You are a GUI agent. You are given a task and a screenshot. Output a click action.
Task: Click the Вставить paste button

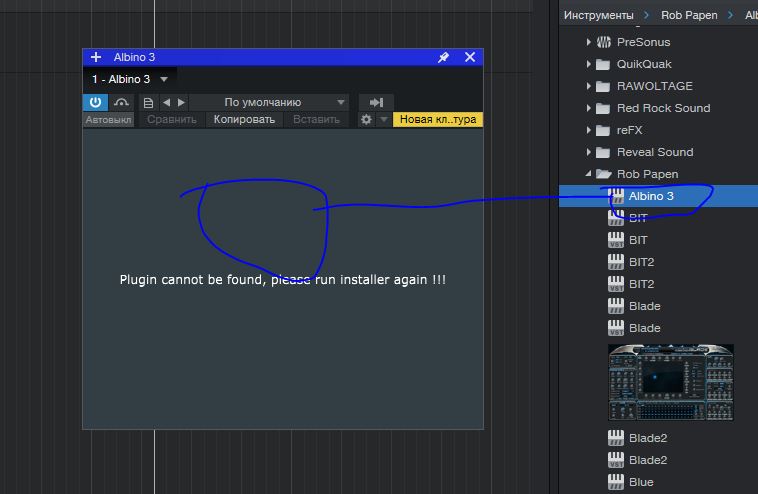pyautogui.click(x=316, y=119)
